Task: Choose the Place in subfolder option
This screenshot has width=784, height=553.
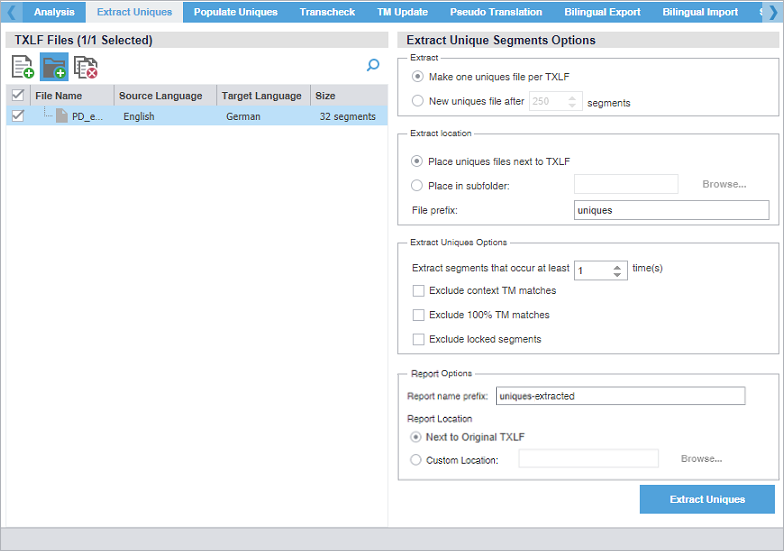Action: [418, 185]
